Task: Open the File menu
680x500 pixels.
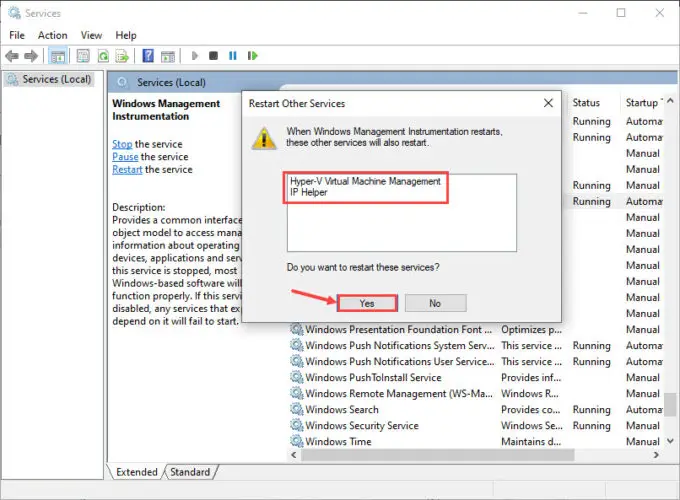Action: pyautogui.click(x=17, y=35)
